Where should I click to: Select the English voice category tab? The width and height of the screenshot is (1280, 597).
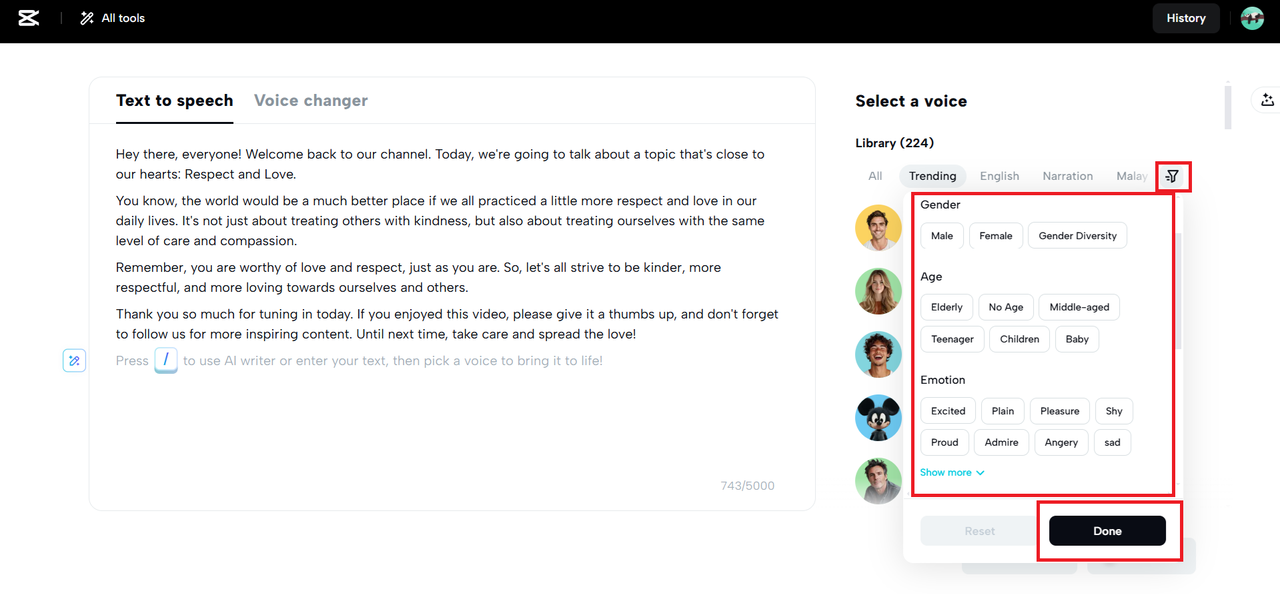(999, 176)
